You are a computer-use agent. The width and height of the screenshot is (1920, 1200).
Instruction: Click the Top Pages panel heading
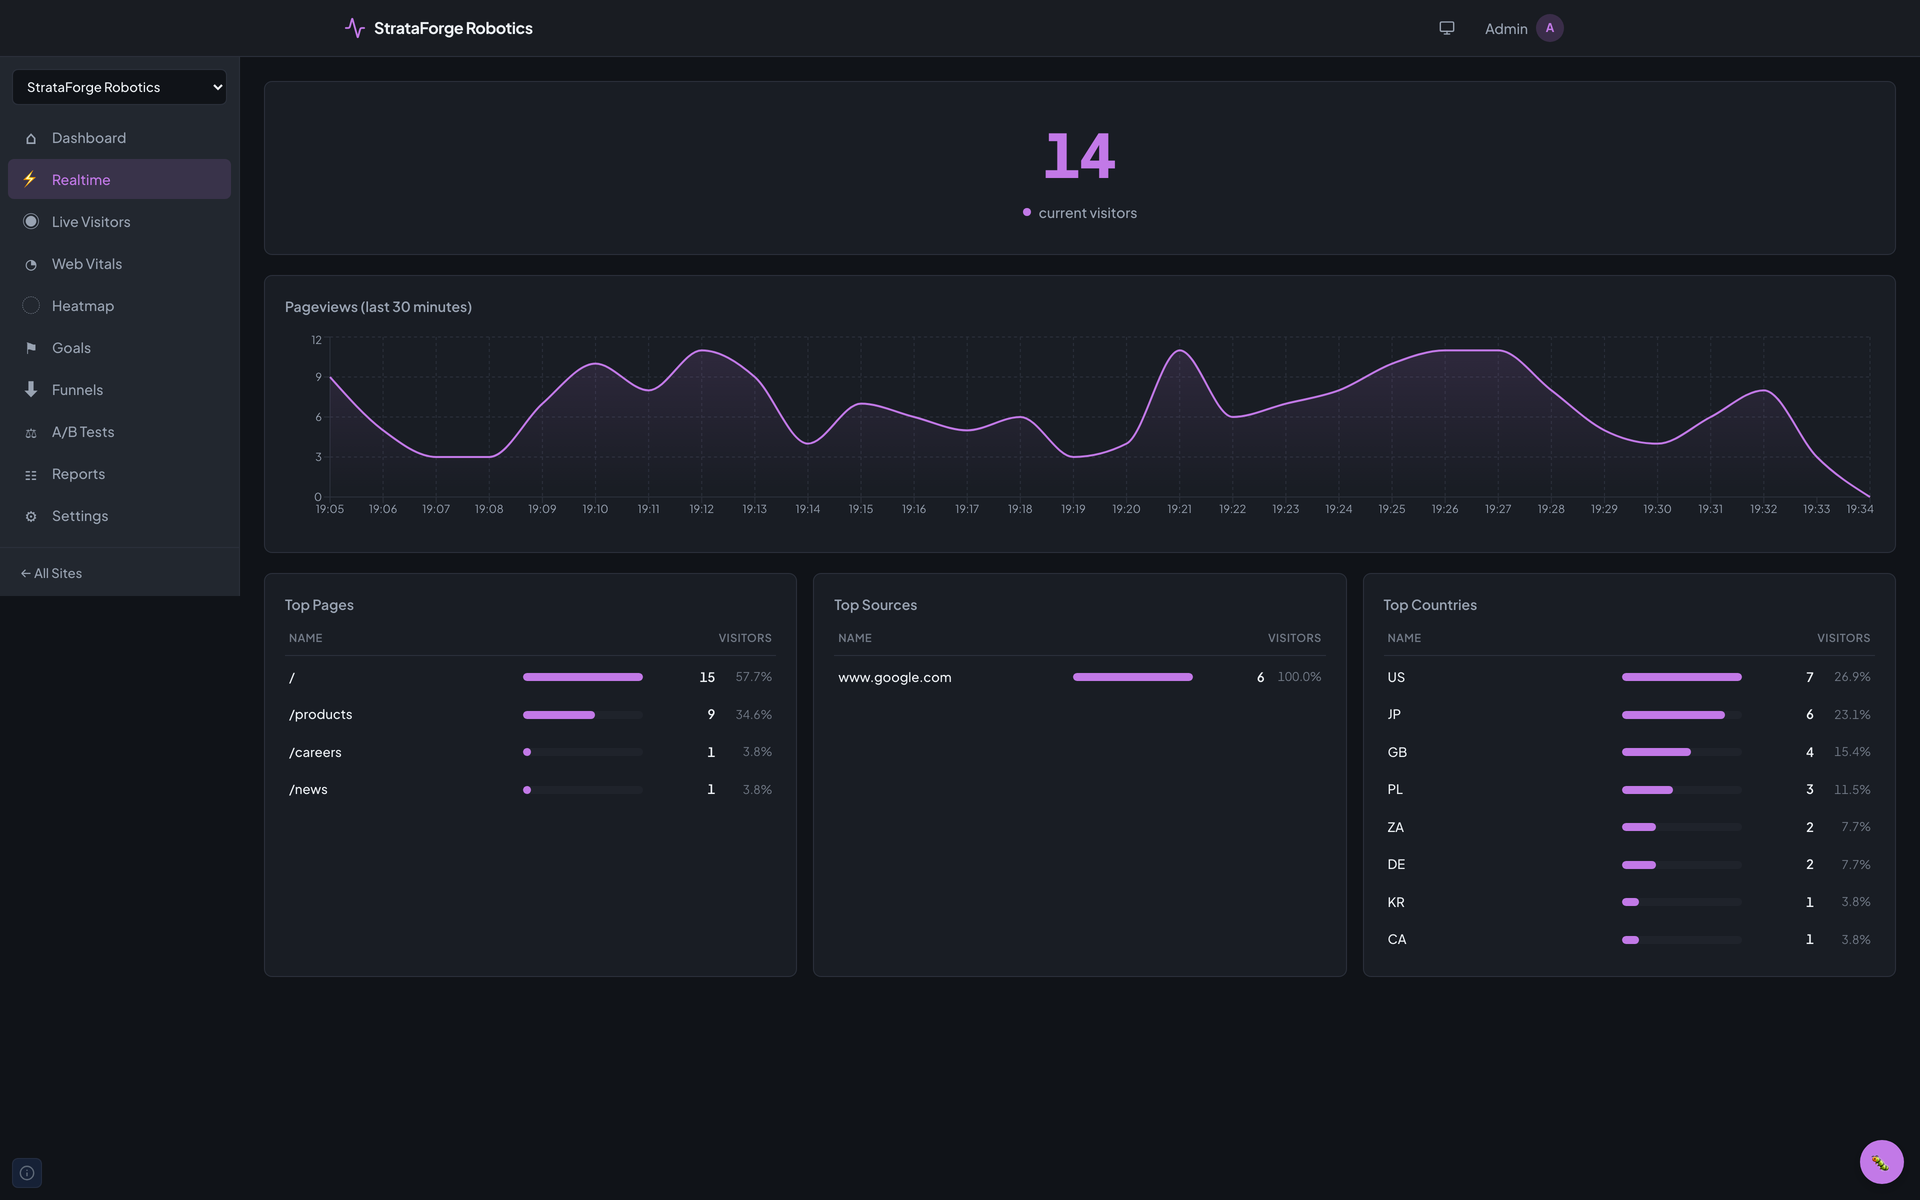[319, 605]
